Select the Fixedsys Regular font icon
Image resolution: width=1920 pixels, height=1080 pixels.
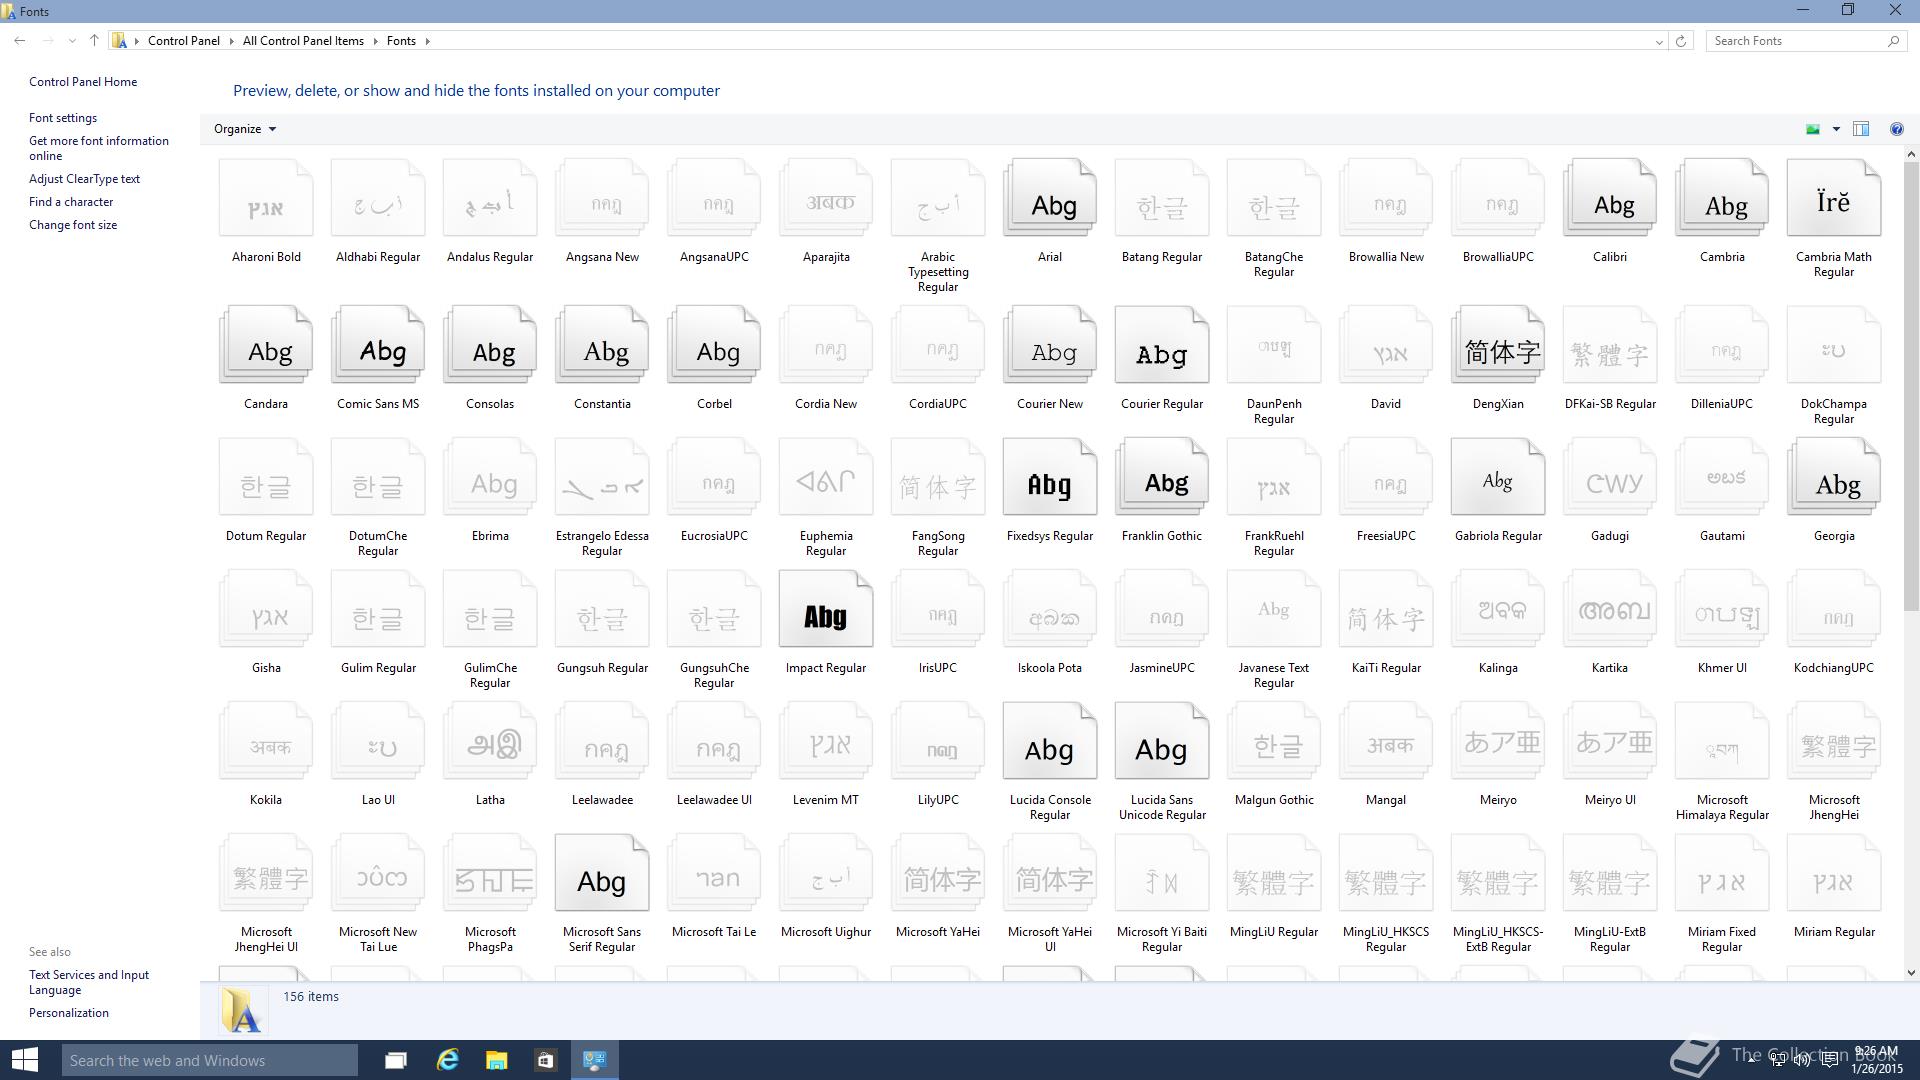[x=1050, y=477]
